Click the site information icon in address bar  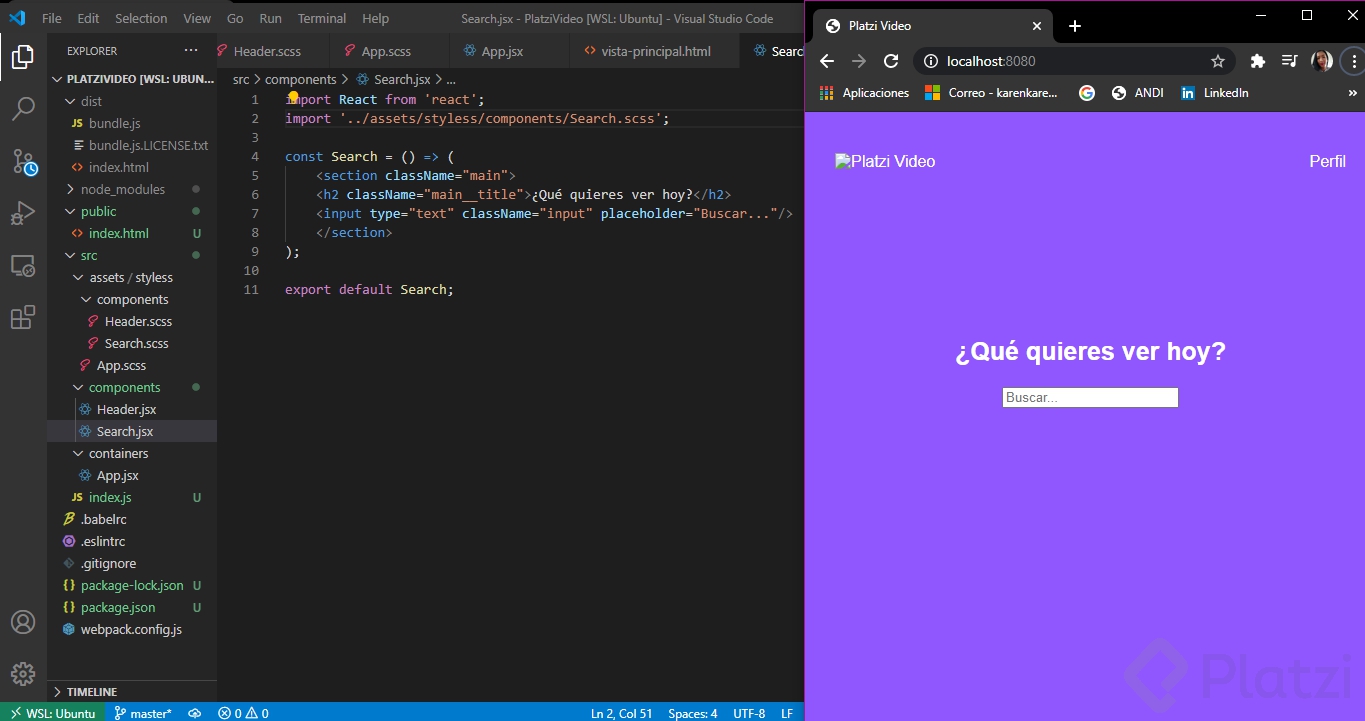pyautogui.click(x=931, y=61)
